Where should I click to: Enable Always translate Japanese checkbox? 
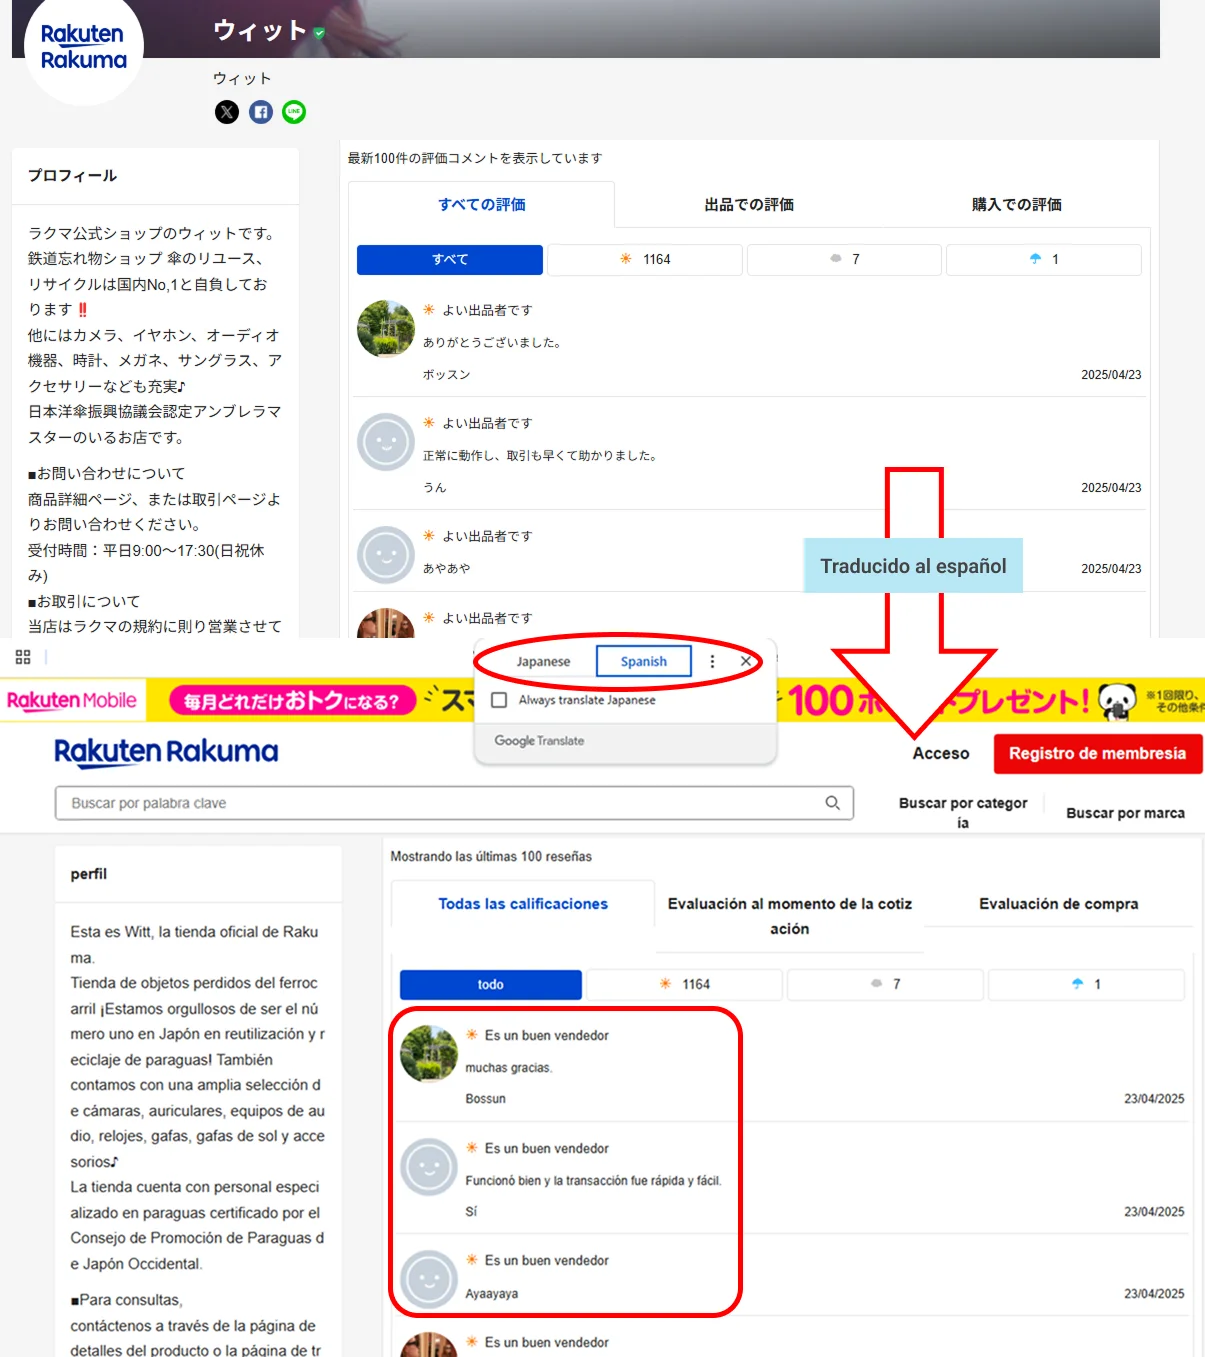click(499, 700)
